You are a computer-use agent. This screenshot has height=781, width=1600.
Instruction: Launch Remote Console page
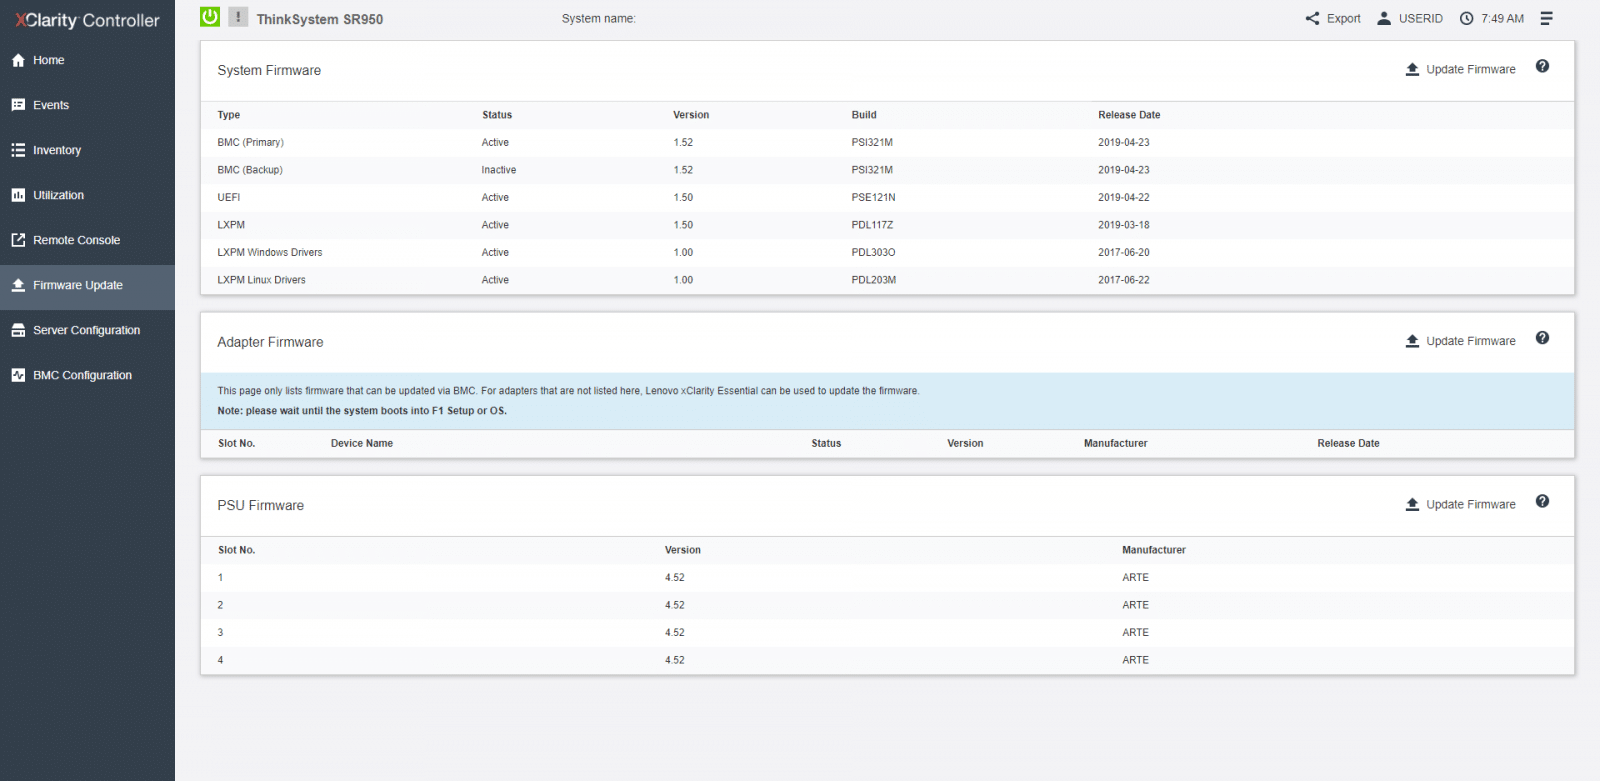tap(87, 240)
